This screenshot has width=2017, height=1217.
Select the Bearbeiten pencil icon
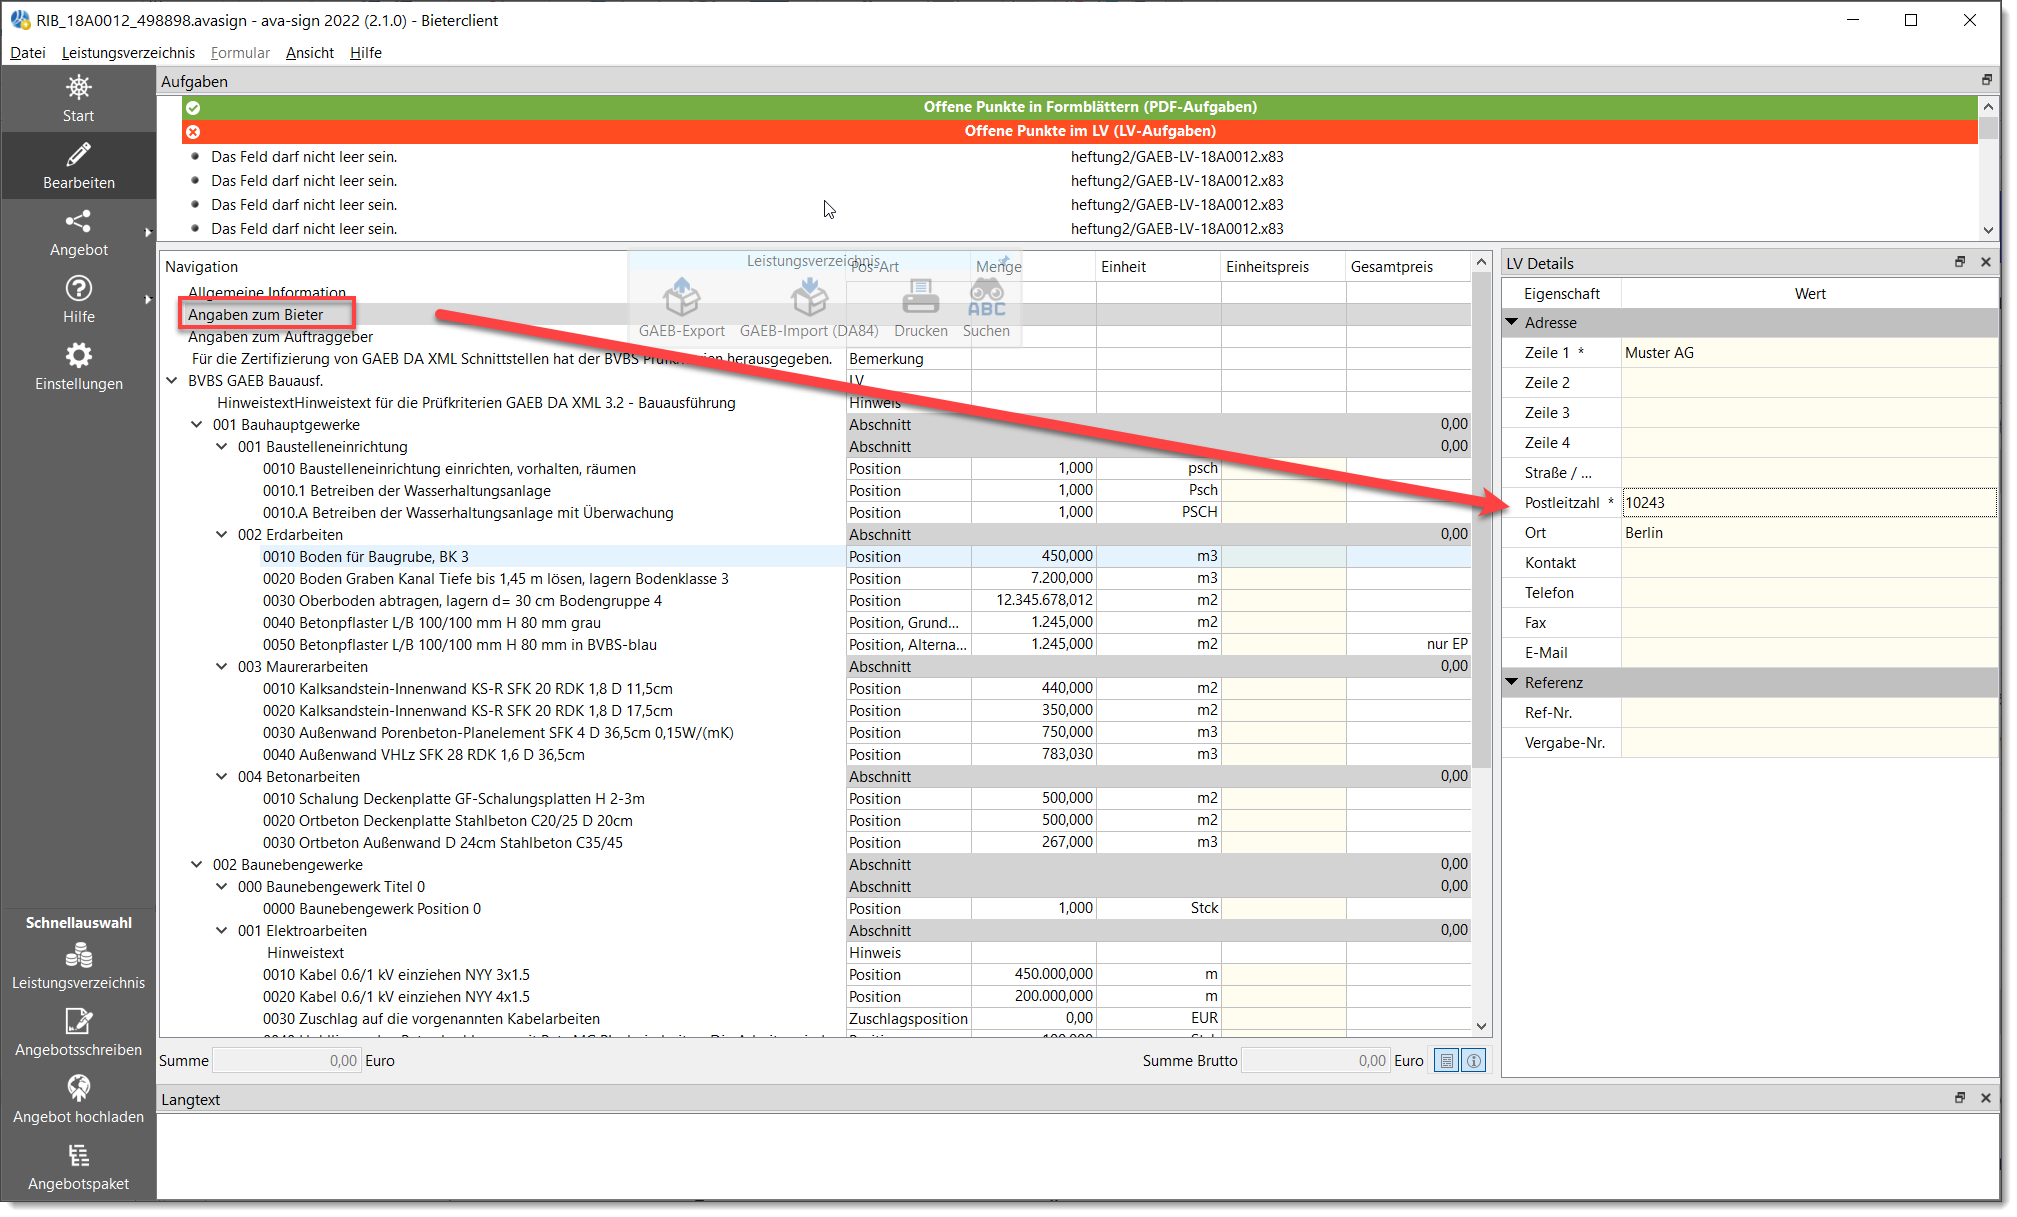[x=78, y=155]
